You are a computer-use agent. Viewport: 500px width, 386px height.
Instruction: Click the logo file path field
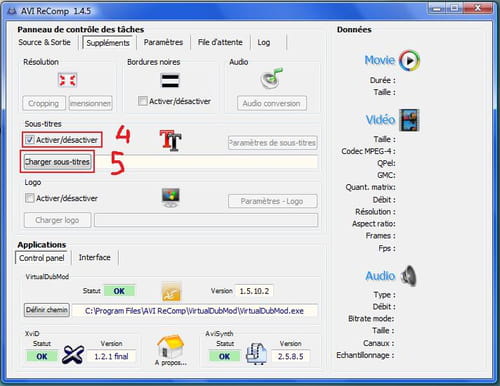click(x=206, y=220)
